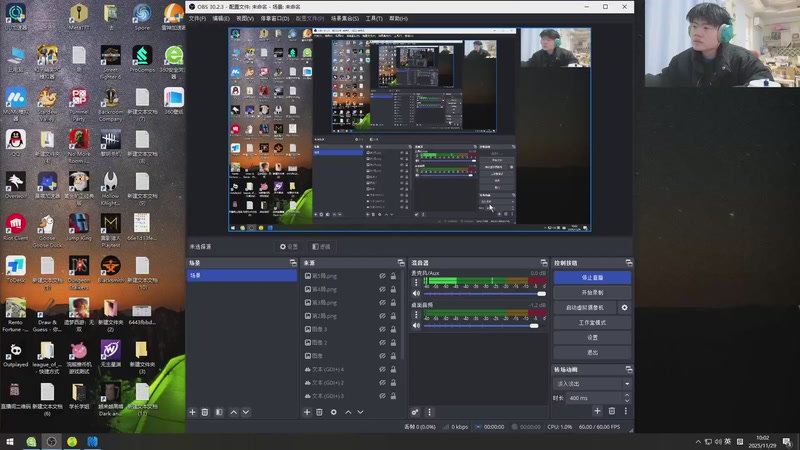The height and width of the screenshot is (450, 800).
Task: Click the 工作室模式 studio mode button
Action: click(592, 322)
